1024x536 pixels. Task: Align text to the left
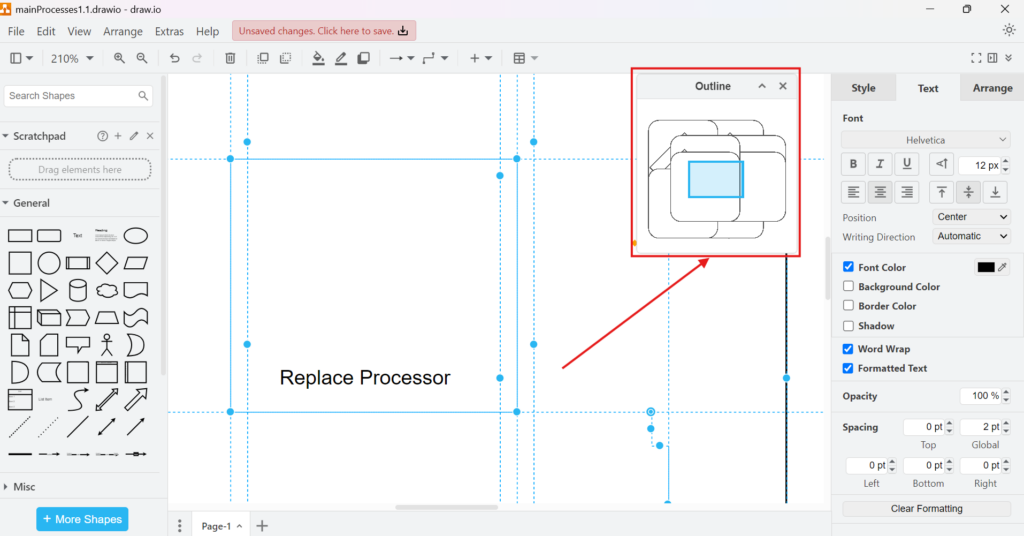pos(853,192)
